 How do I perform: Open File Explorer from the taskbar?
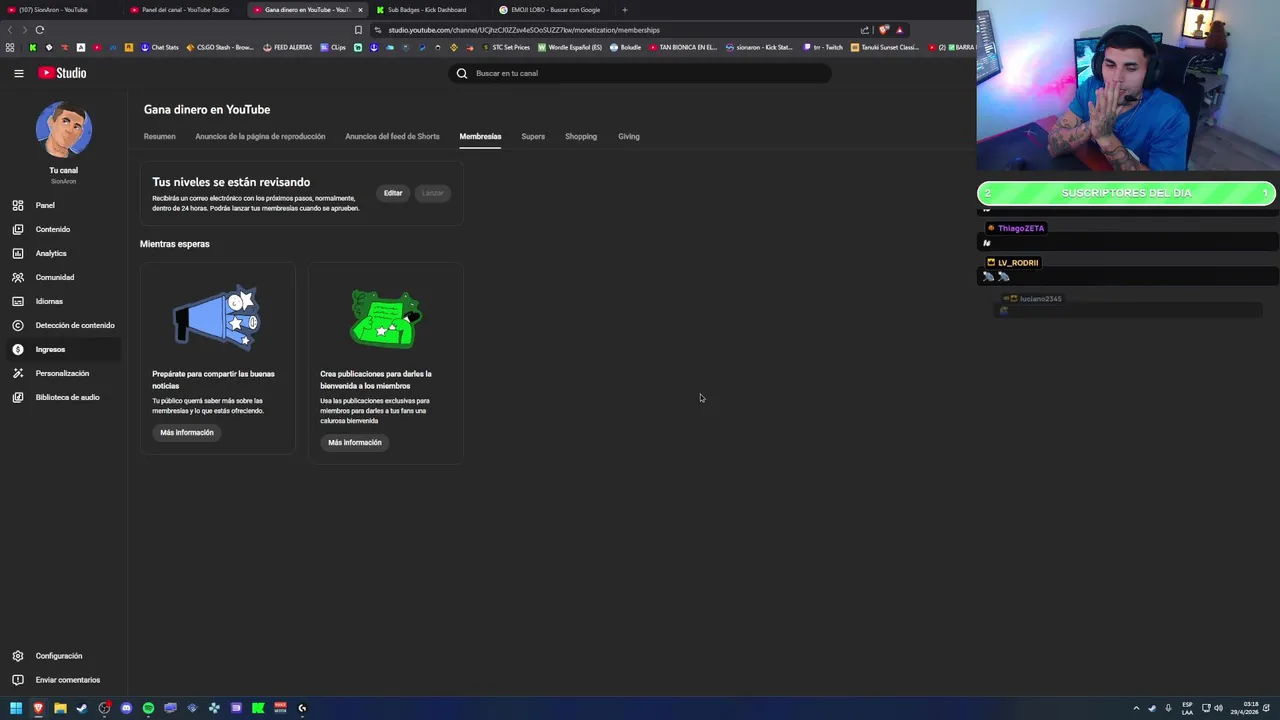[60, 708]
